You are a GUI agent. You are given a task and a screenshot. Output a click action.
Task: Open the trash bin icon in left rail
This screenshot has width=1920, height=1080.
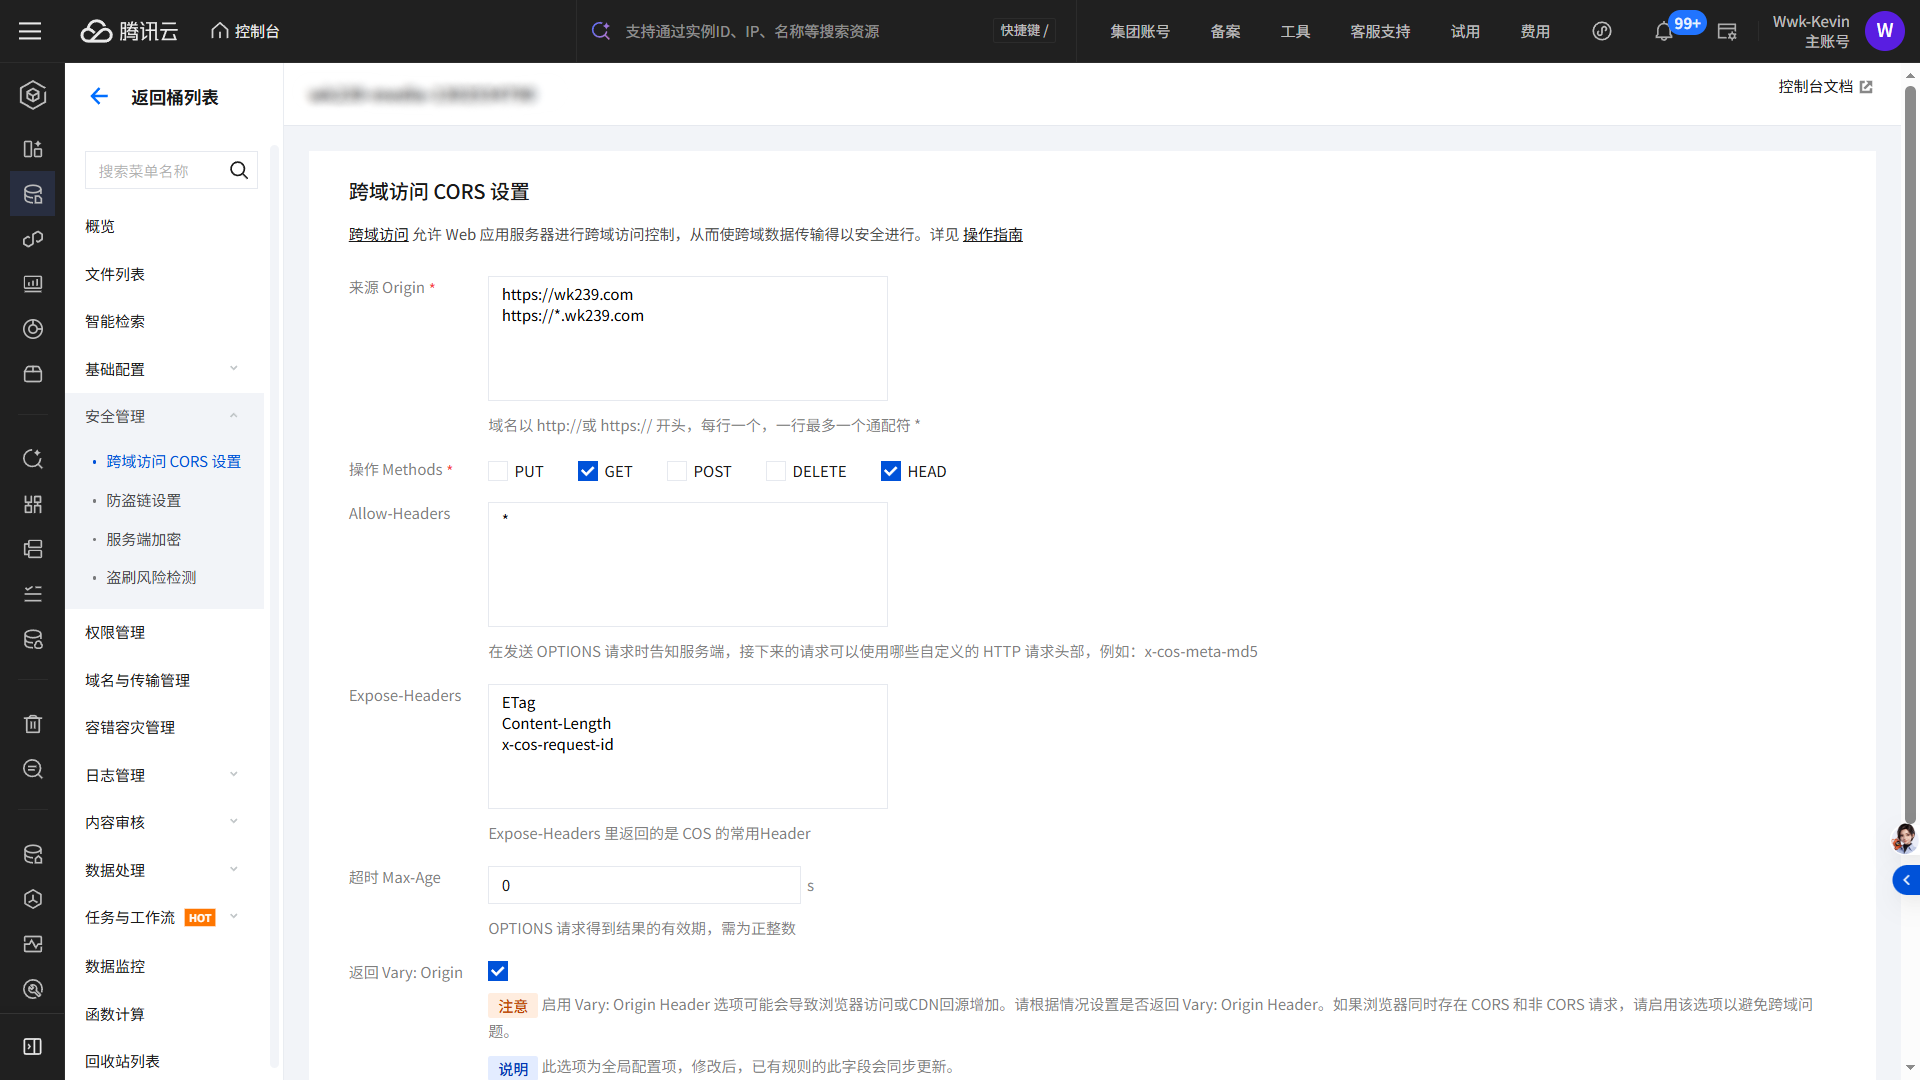tap(33, 723)
